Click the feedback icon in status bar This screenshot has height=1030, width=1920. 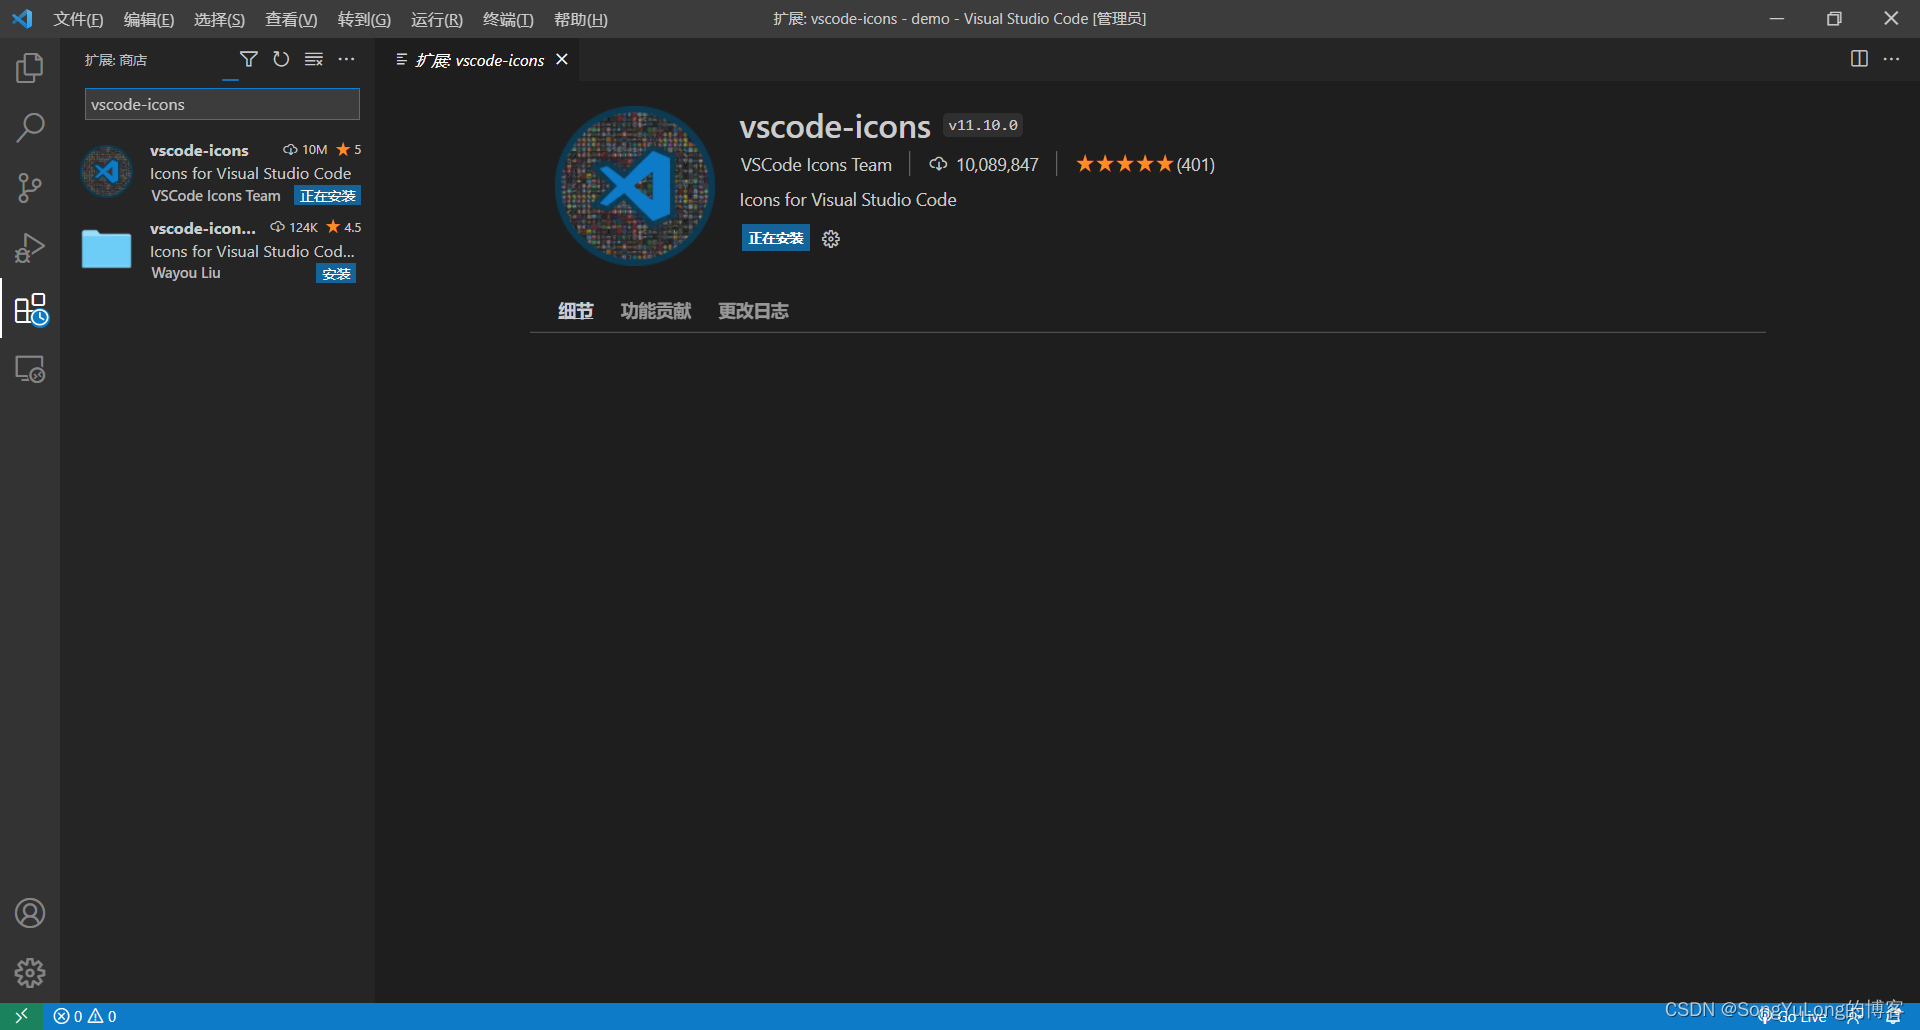pyautogui.click(x=1853, y=1016)
